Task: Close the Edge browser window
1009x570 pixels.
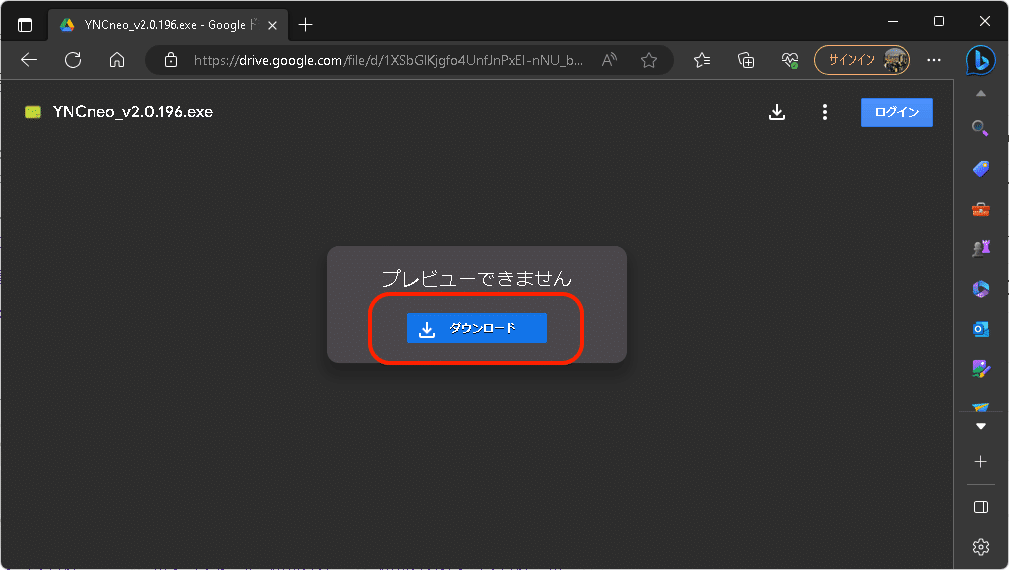Action: [x=985, y=21]
